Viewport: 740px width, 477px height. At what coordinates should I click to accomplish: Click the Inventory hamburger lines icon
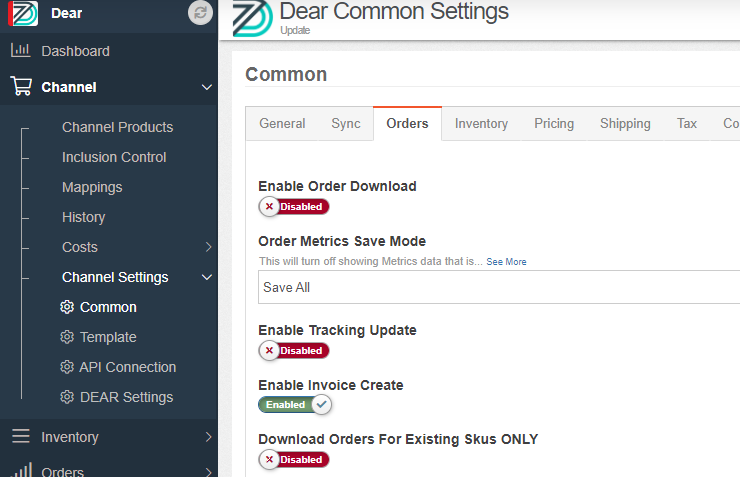[21, 436]
